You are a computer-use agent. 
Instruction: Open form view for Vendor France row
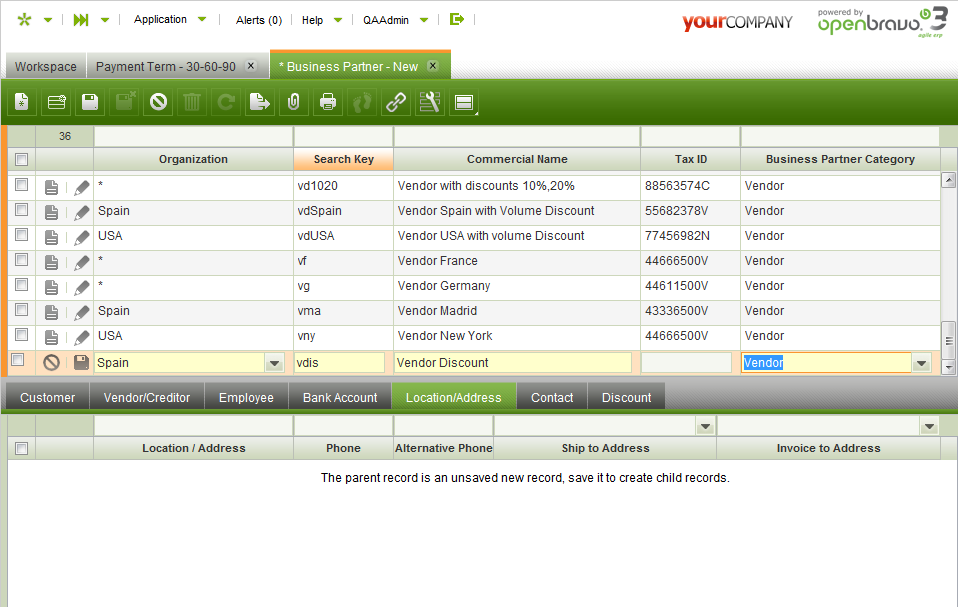point(51,263)
